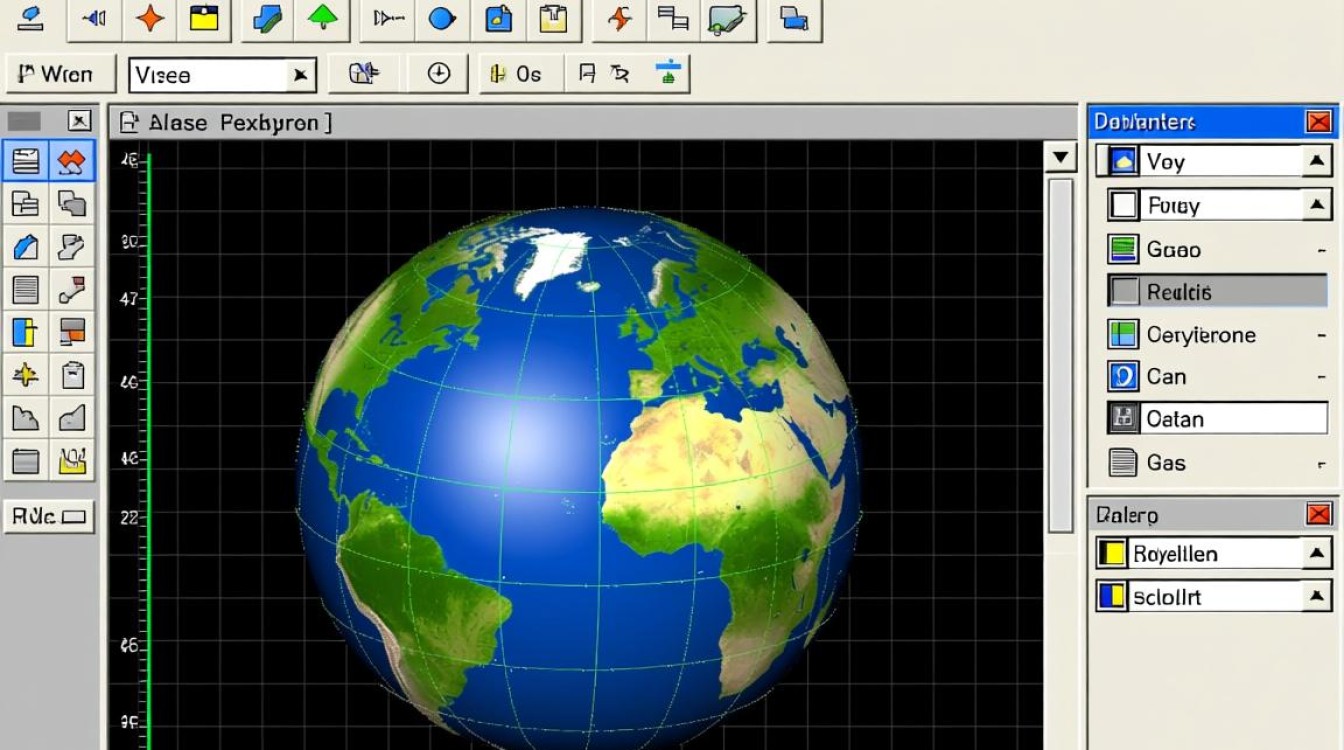Expand the Voy layer dropdown arrow
The image size is (1344, 750).
tap(1316, 161)
